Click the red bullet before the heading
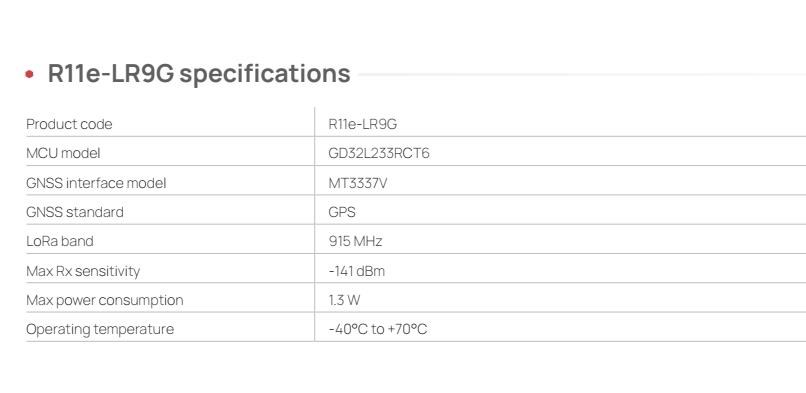 click(x=29, y=74)
